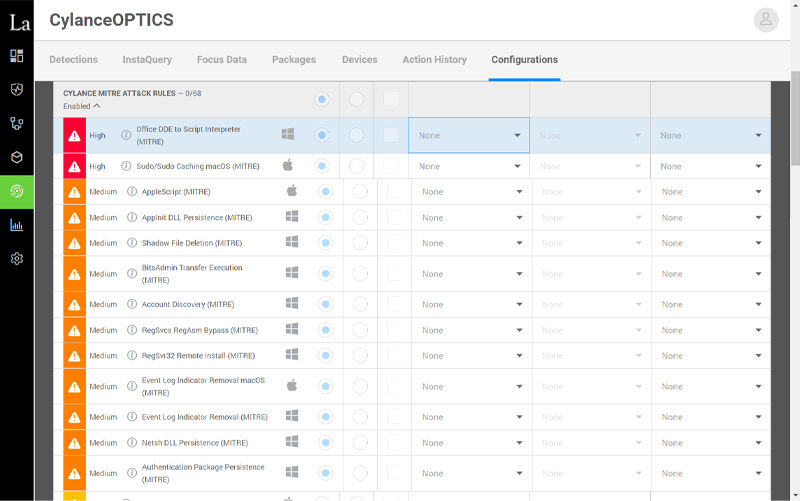800x501 pixels.
Task: Open the reports bar chart sidebar icon
Action: (17, 225)
